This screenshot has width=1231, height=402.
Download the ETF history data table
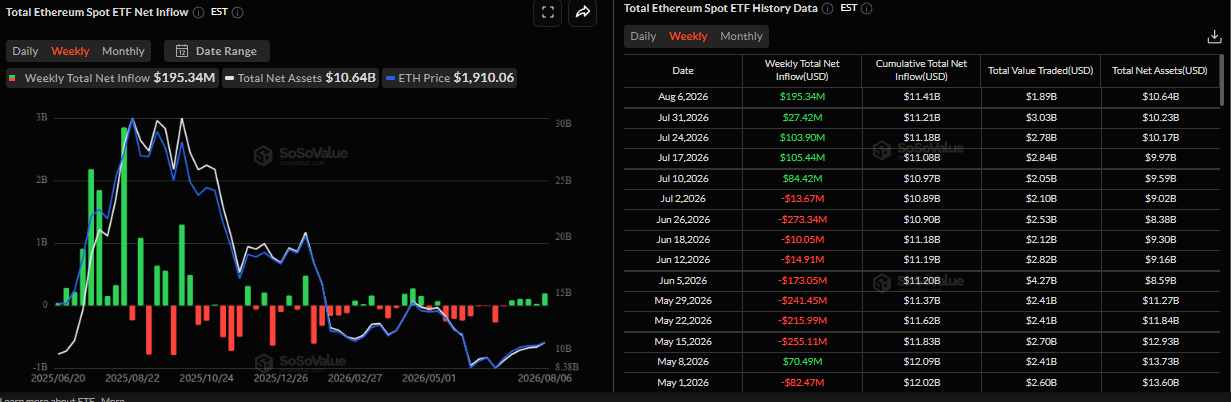tap(1214, 36)
